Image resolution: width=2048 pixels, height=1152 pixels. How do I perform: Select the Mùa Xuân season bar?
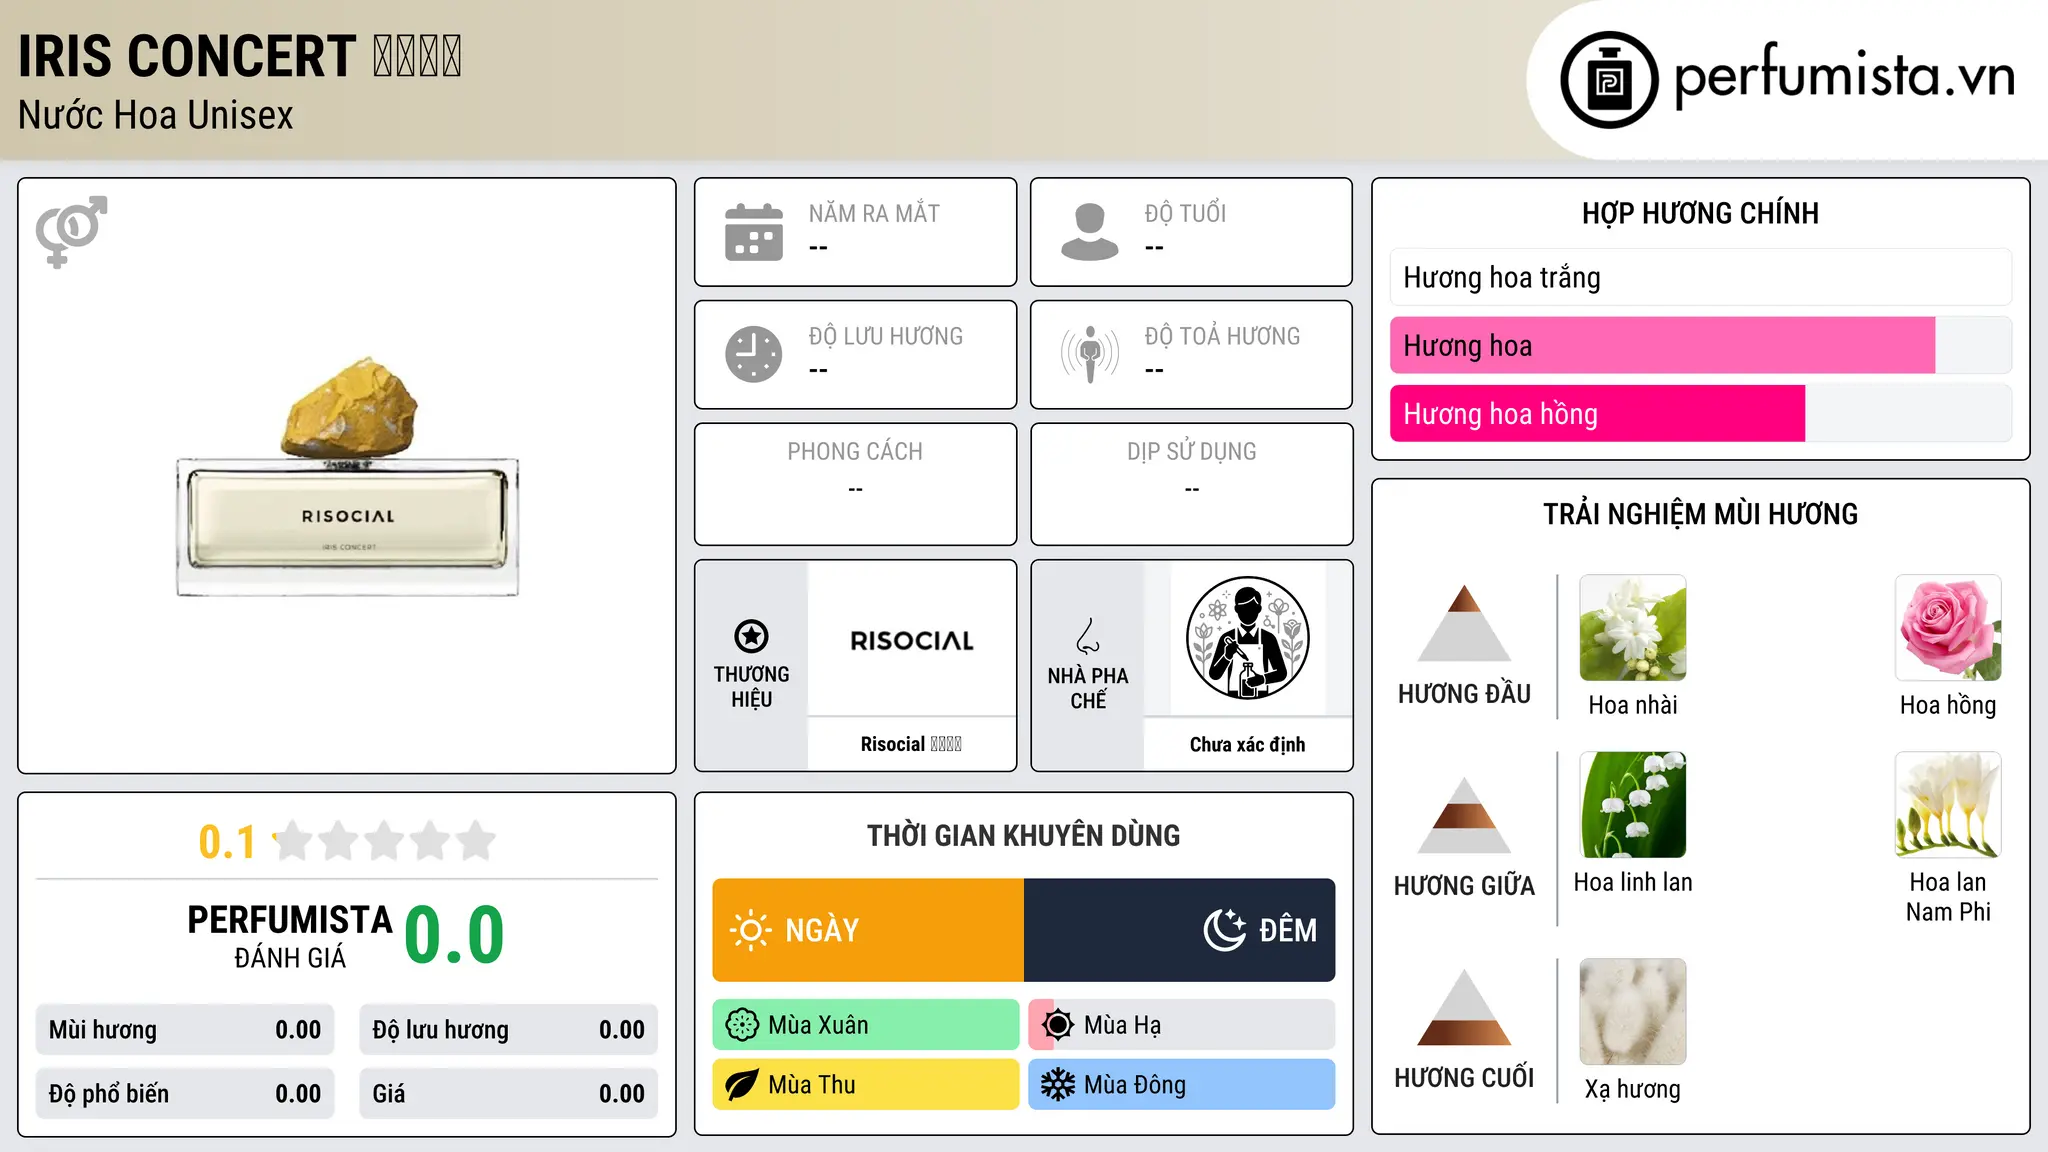click(866, 1025)
